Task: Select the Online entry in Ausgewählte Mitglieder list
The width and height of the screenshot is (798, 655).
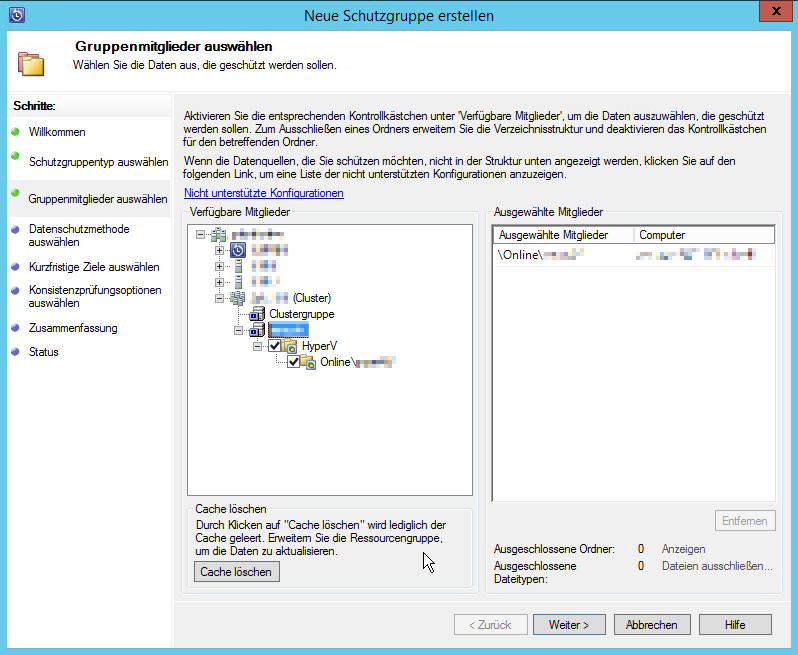Action: click(x=540, y=256)
